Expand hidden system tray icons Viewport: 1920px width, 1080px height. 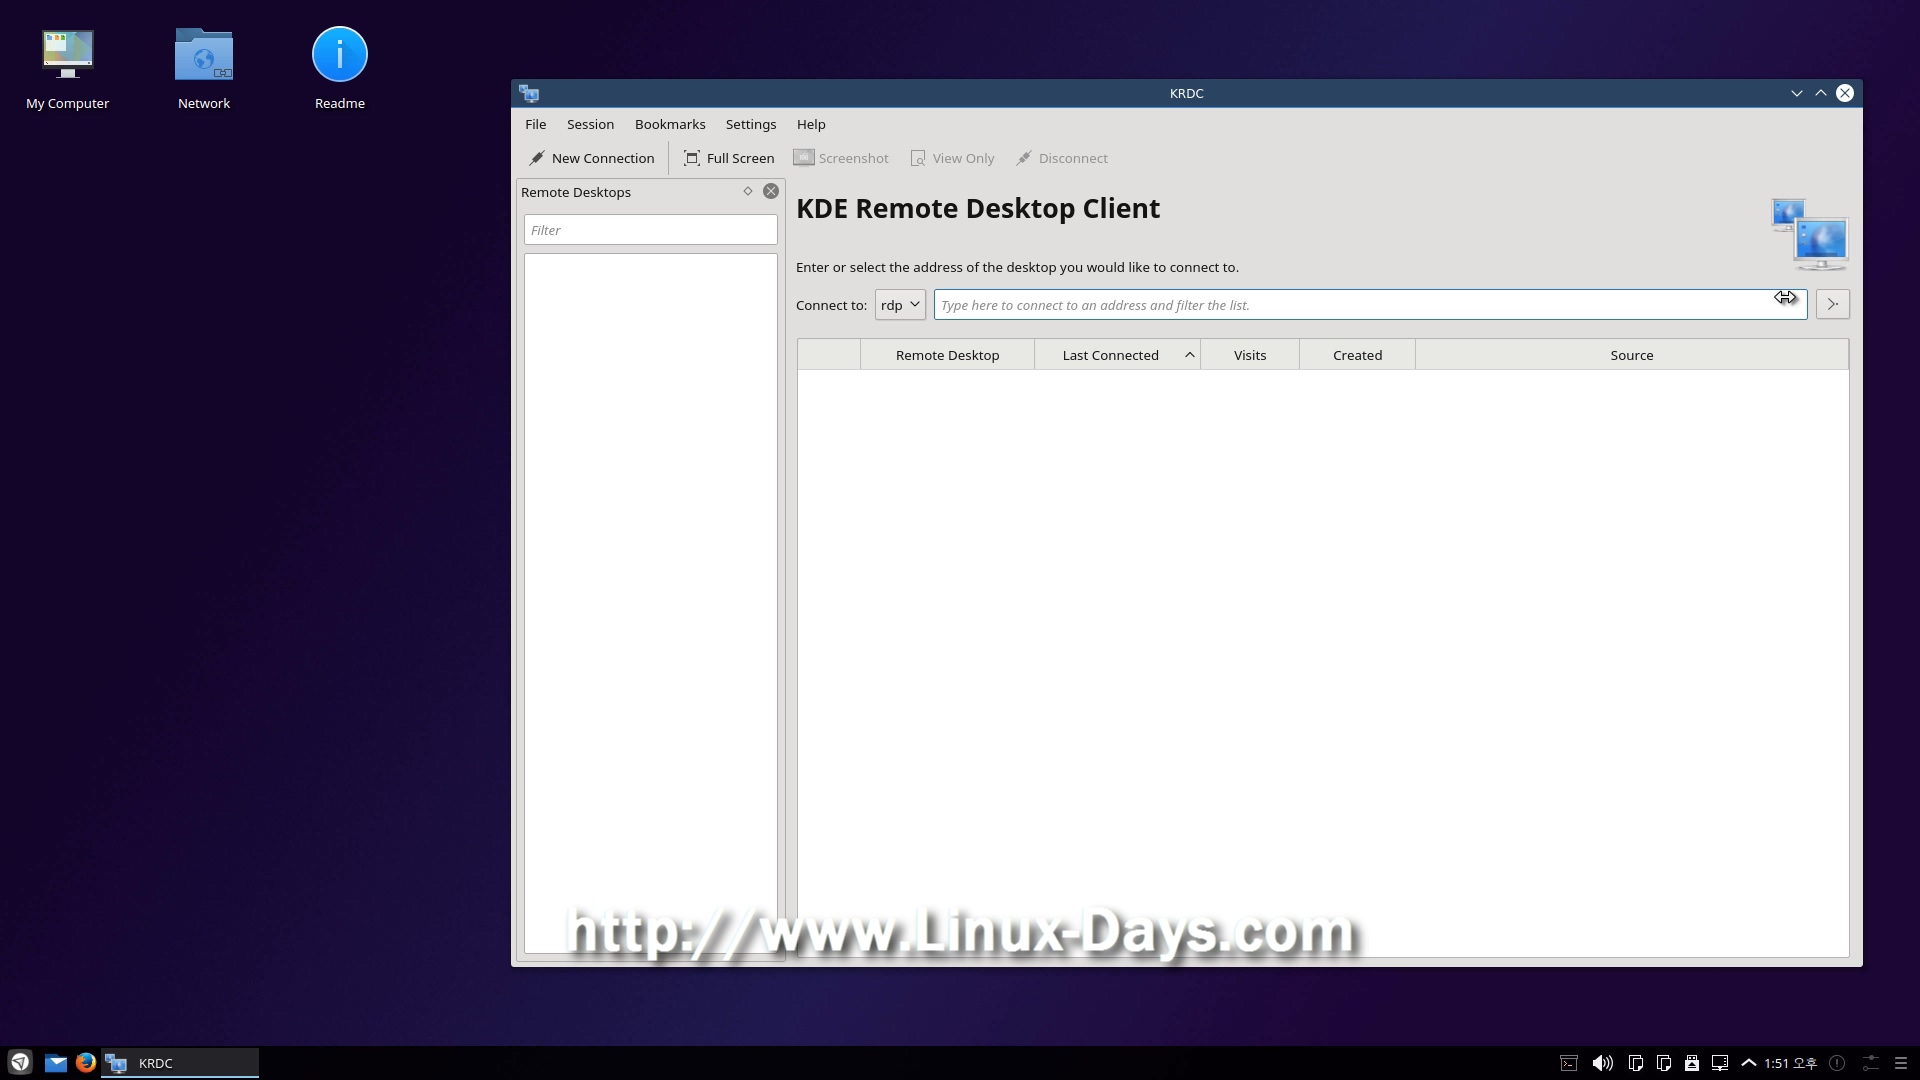pyautogui.click(x=1749, y=1063)
